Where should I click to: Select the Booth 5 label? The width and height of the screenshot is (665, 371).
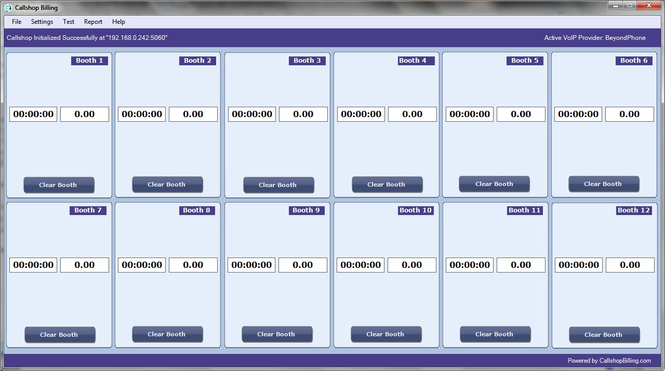click(x=525, y=61)
